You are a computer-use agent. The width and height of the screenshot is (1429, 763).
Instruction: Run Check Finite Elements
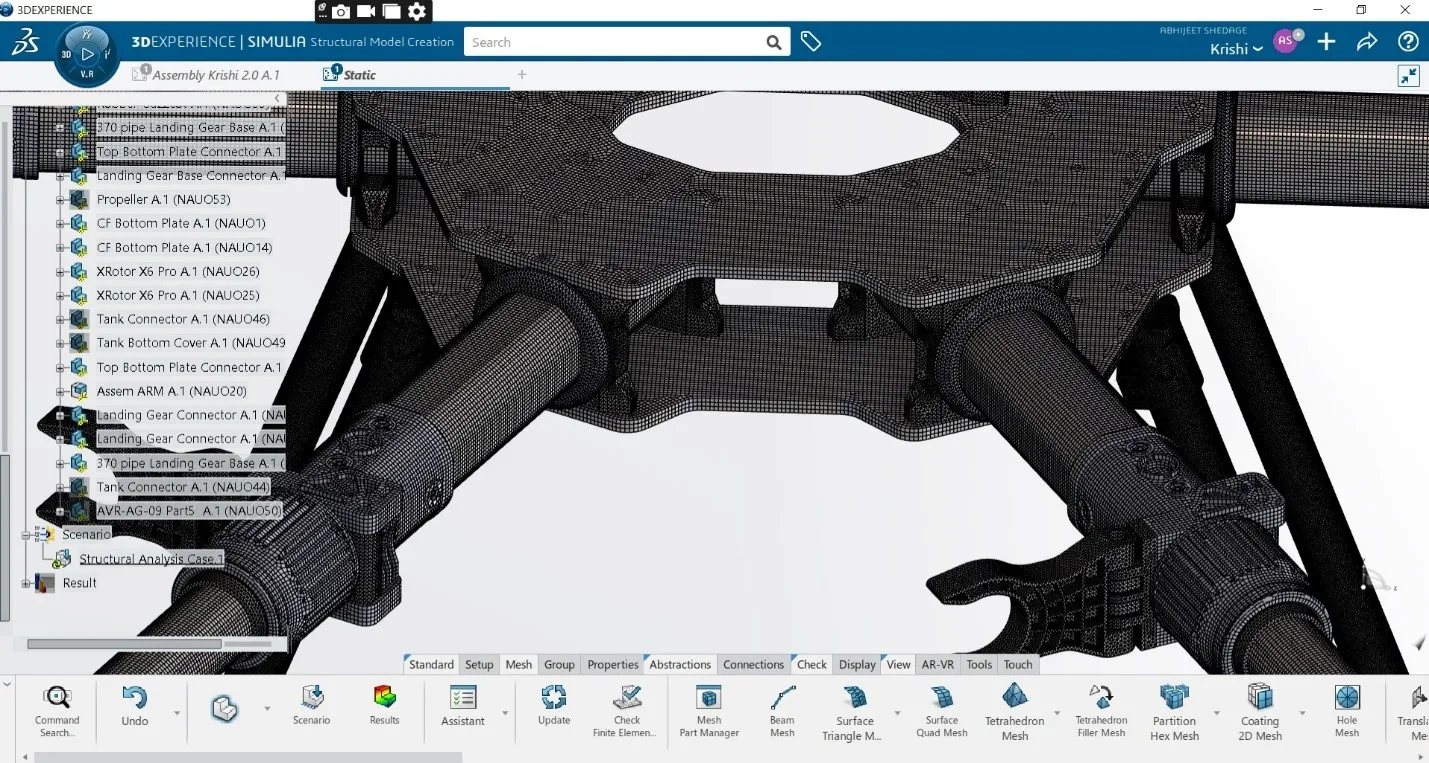pos(627,705)
